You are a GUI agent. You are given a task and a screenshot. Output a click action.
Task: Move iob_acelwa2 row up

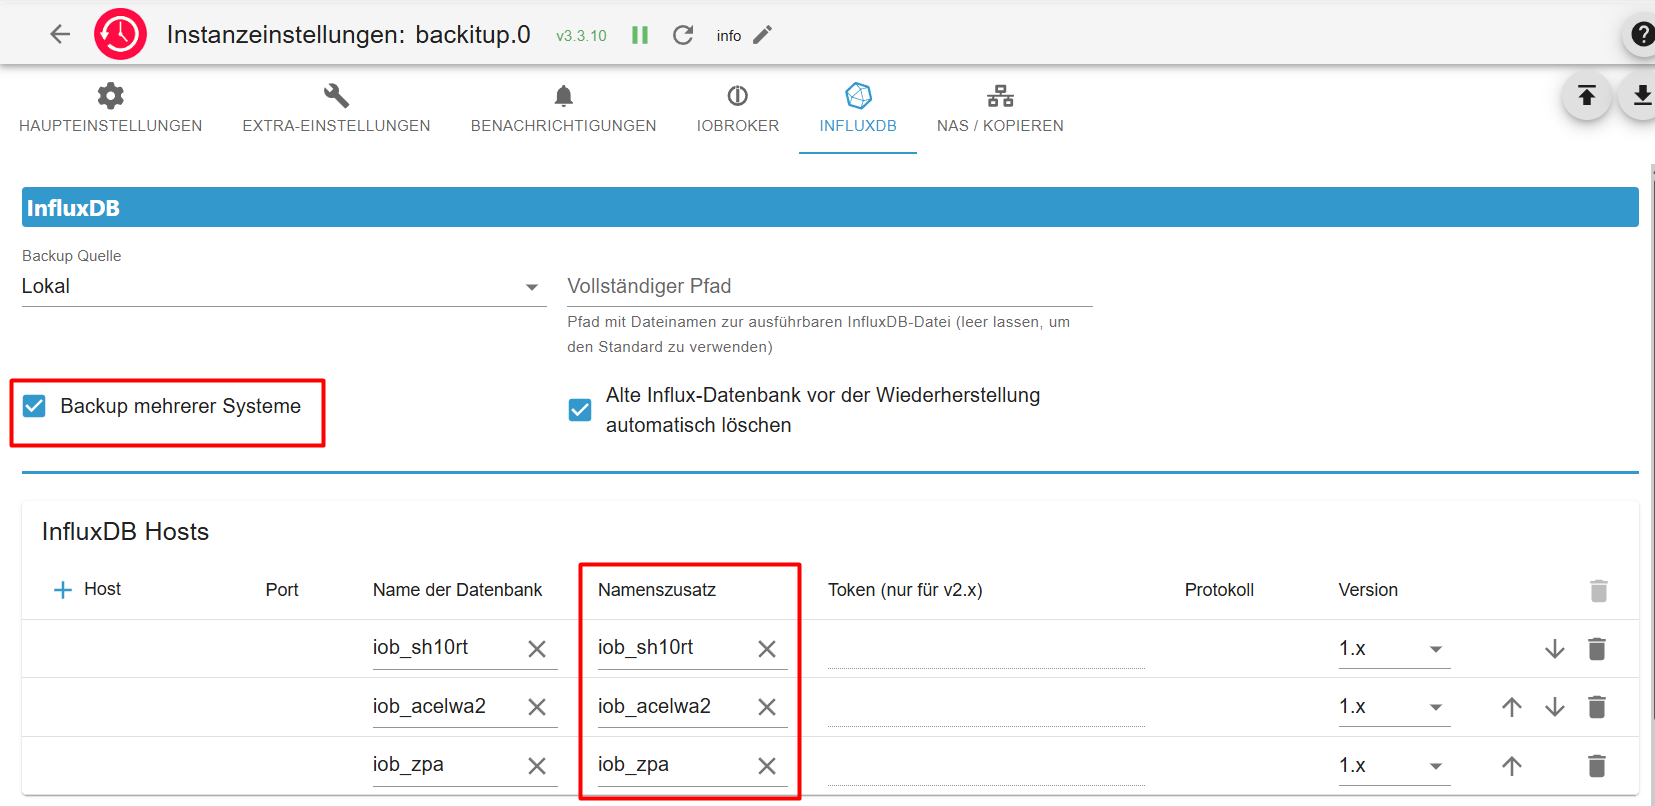tap(1511, 707)
